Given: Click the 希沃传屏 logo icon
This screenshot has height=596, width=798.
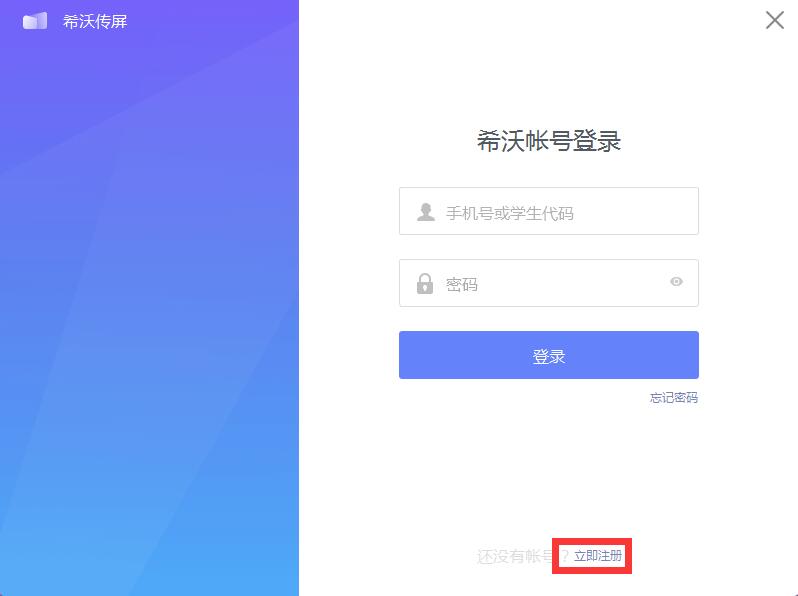Looking at the screenshot, I should (35, 21).
